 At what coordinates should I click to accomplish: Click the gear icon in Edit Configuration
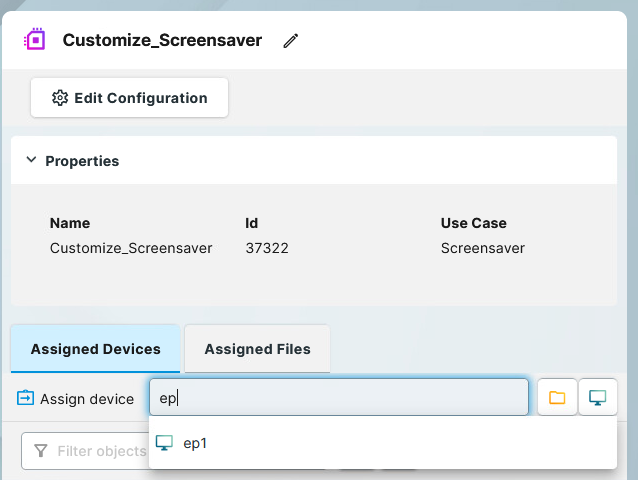(x=59, y=98)
